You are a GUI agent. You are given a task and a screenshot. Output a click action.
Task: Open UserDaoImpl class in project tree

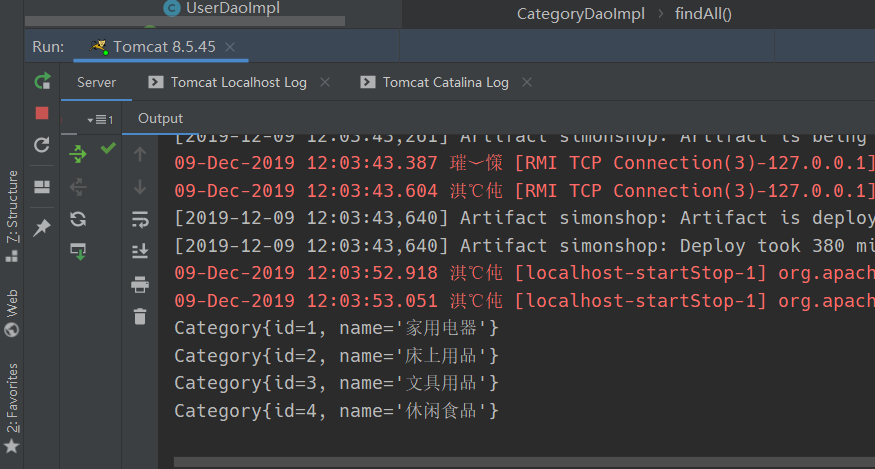233,8
